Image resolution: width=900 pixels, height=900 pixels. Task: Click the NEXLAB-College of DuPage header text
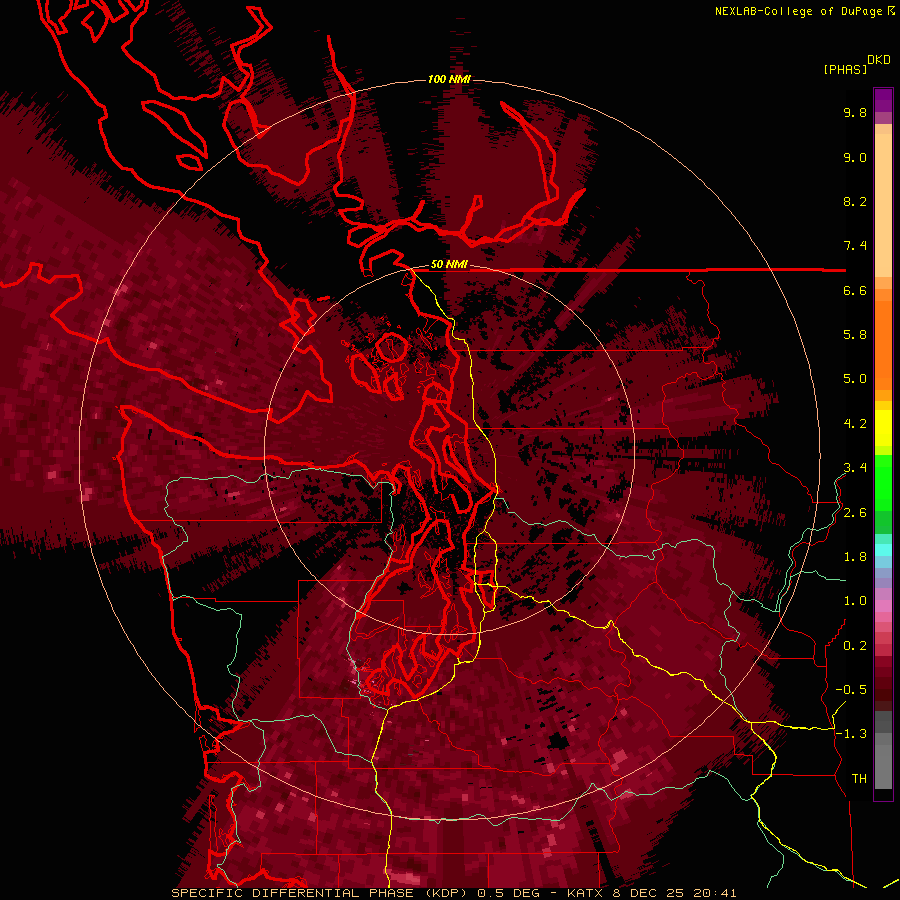[798, 11]
